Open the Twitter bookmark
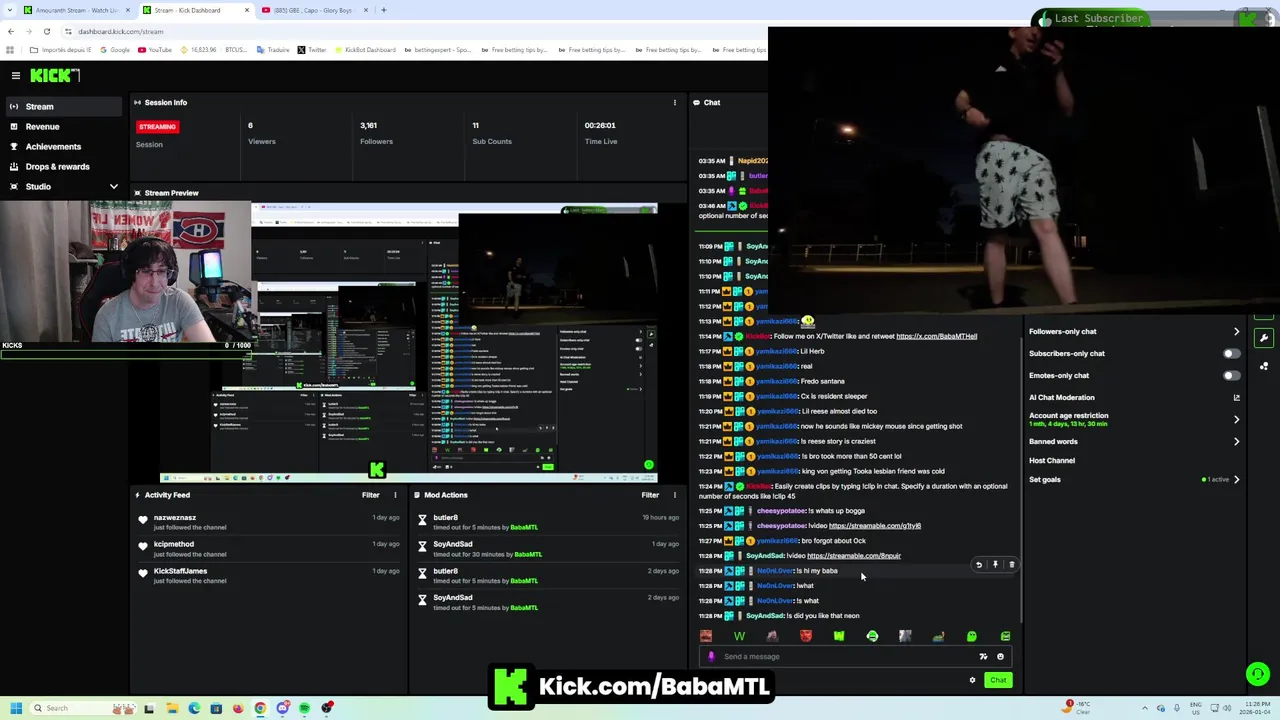 [x=311, y=50]
